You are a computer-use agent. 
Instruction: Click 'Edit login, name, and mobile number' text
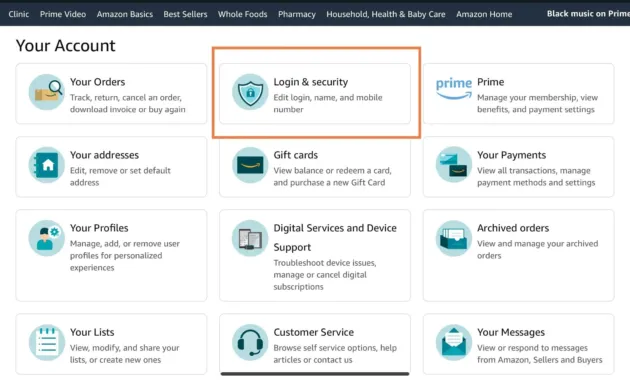click(328, 103)
